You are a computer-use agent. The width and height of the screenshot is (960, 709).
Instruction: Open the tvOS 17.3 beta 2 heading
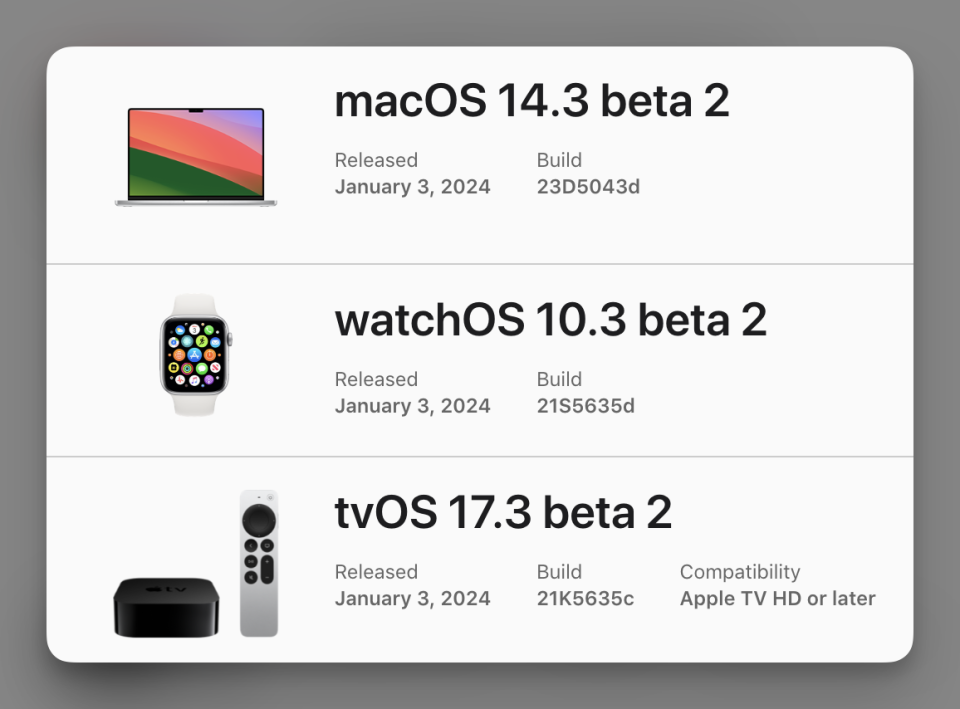[503, 512]
